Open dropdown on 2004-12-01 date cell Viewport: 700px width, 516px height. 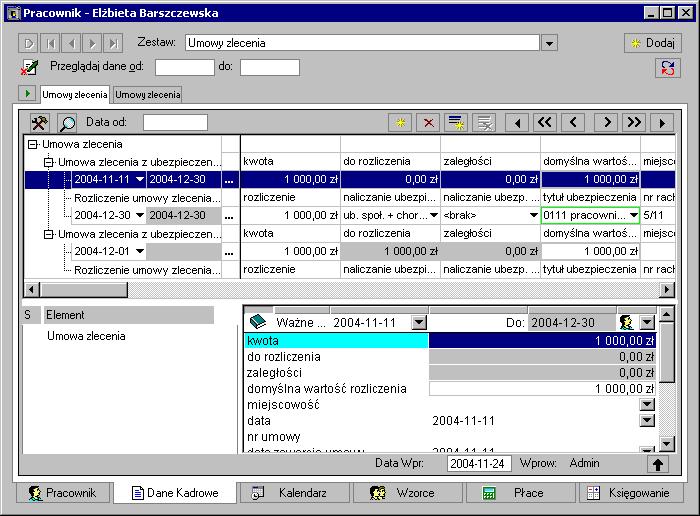pyautogui.click(x=140, y=251)
